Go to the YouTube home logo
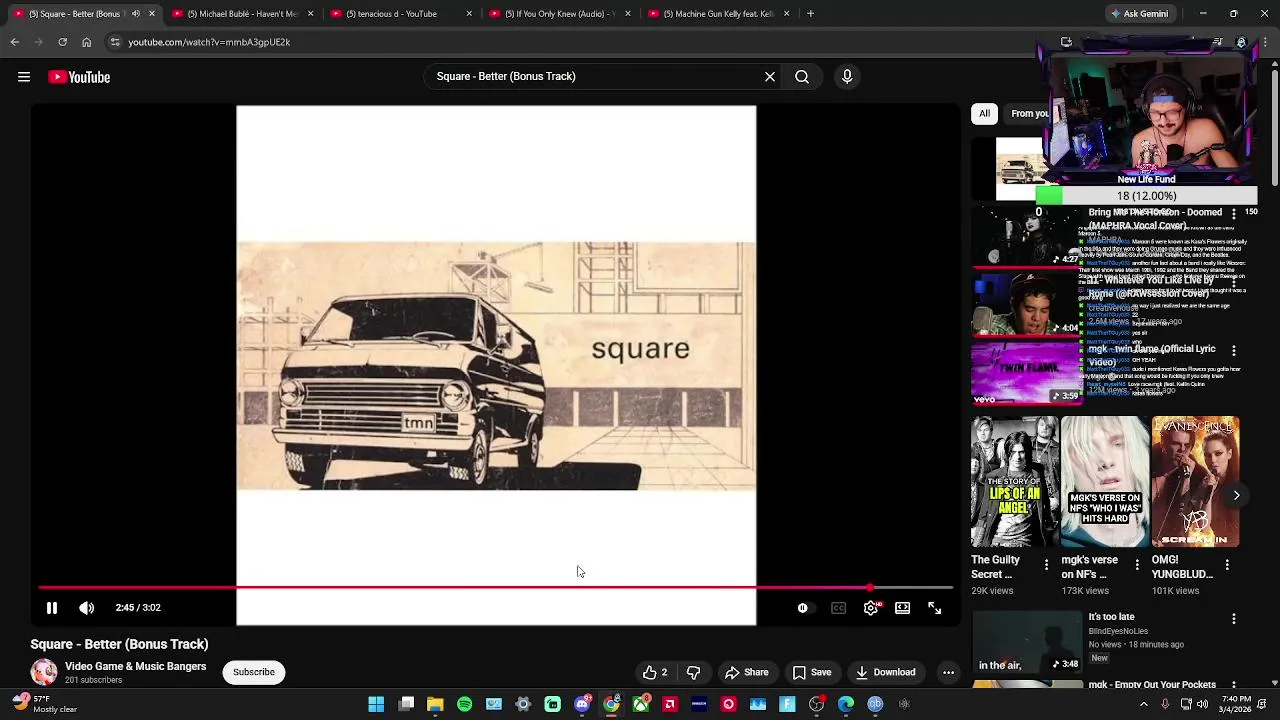Image resolution: width=1280 pixels, height=720 pixels. (79, 77)
